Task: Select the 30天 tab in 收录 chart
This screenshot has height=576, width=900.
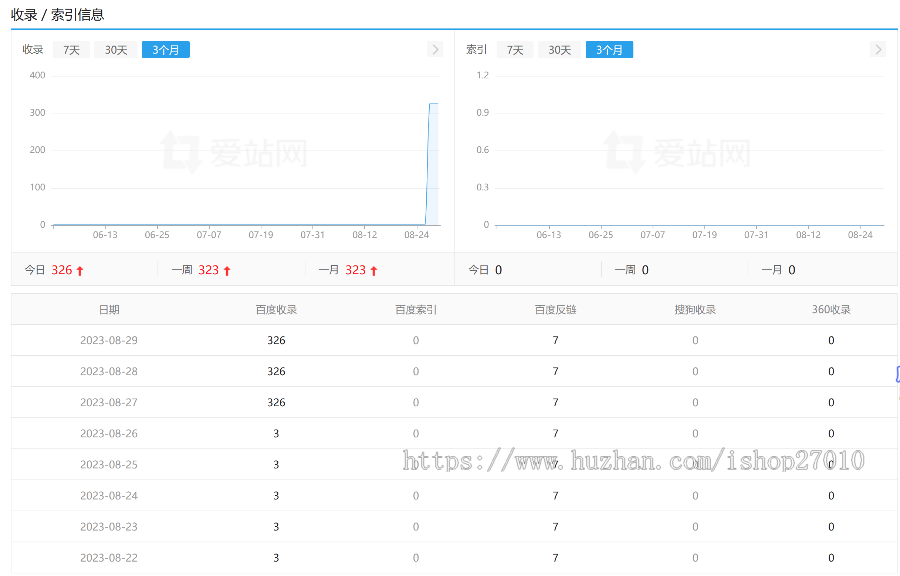Action: coord(116,50)
